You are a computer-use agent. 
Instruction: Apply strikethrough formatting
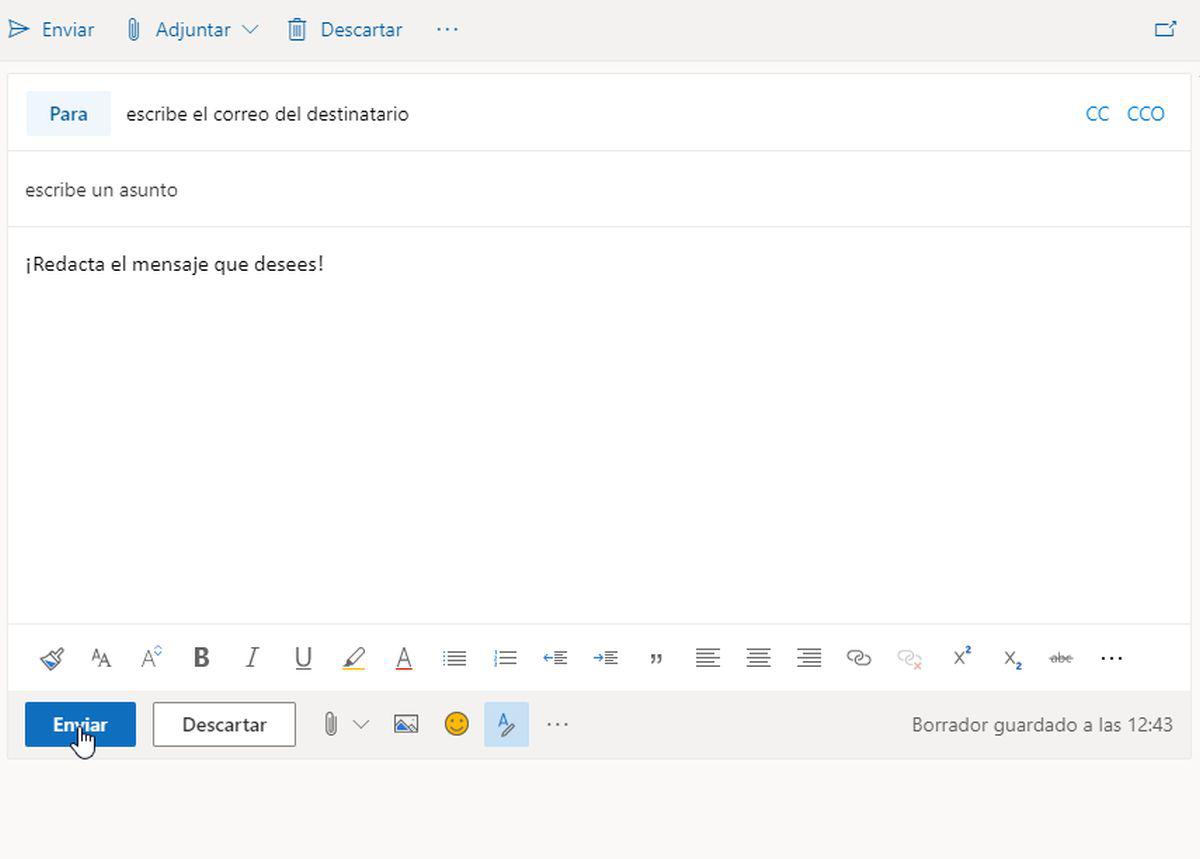1060,658
